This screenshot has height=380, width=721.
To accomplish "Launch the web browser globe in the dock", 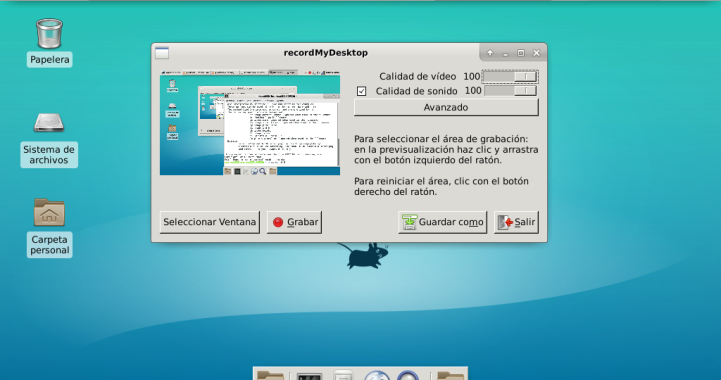I will click(377, 376).
